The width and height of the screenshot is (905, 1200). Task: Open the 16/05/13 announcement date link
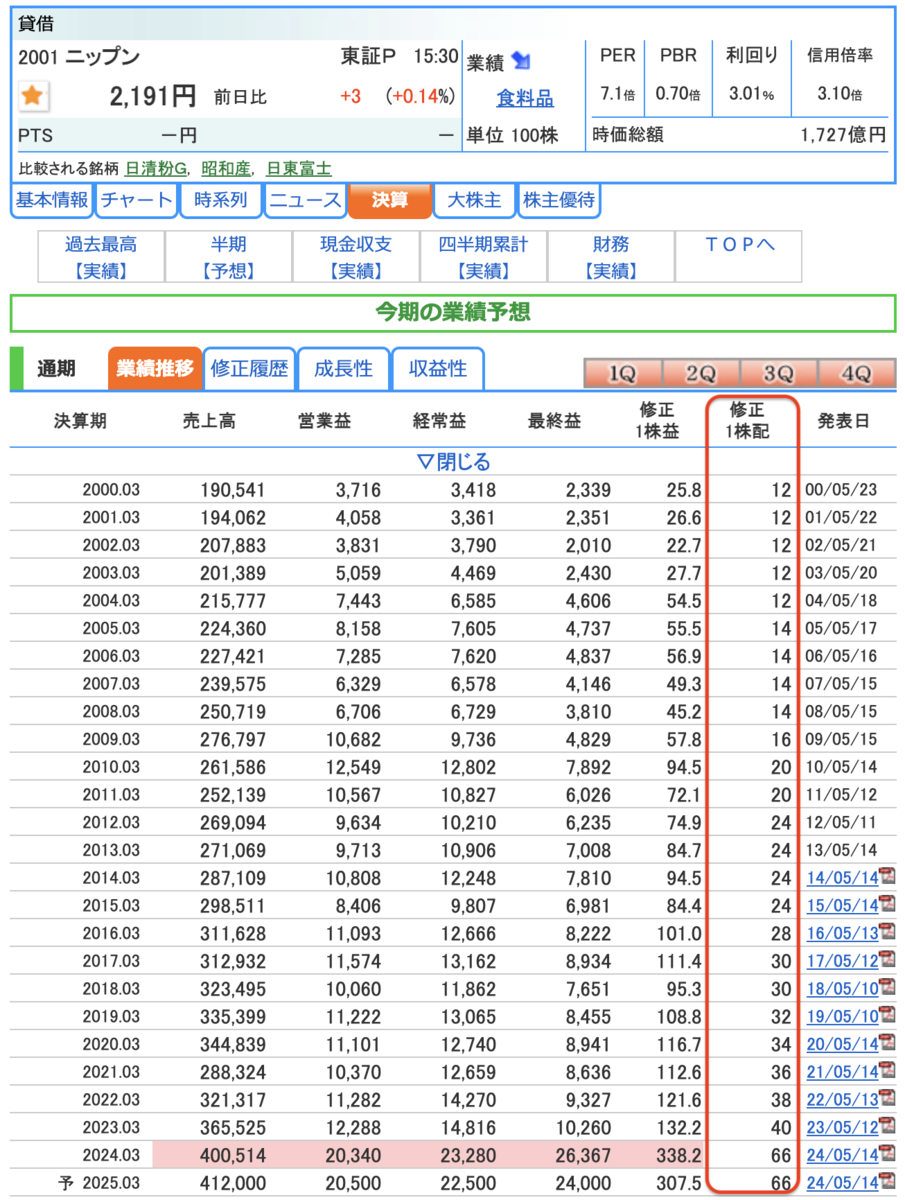tap(842, 934)
